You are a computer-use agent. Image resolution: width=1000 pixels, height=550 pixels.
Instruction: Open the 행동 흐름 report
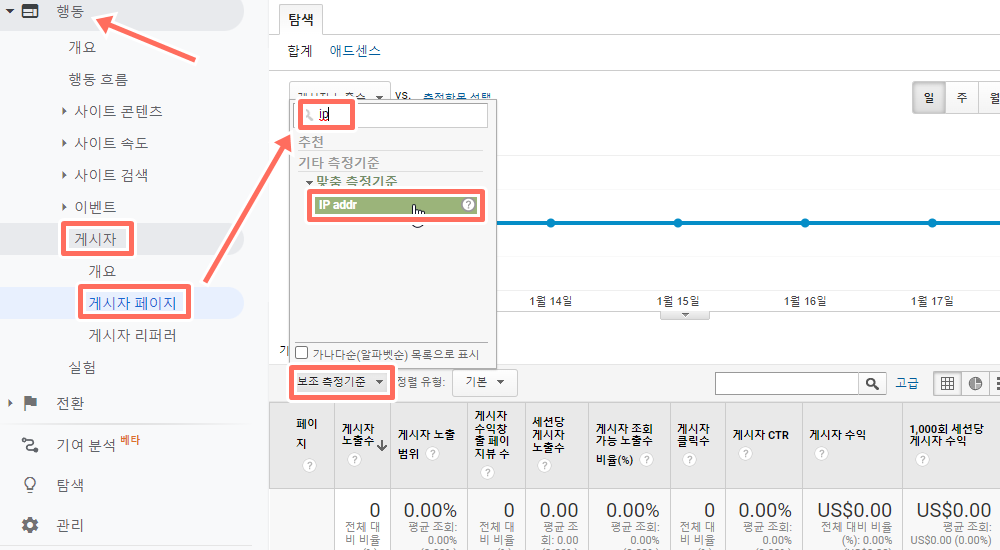tap(98, 79)
